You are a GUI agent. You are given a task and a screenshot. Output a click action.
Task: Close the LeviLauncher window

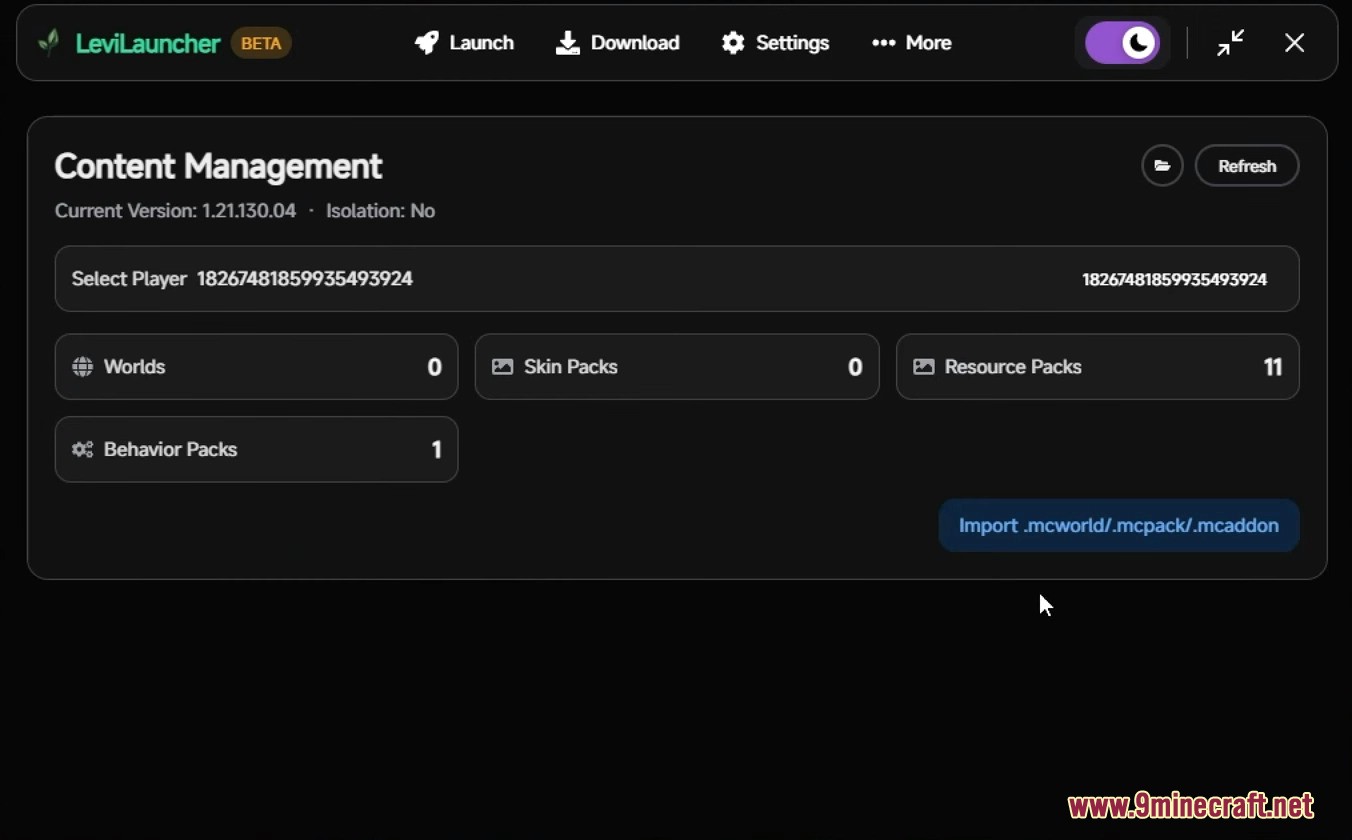coord(1294,43)
